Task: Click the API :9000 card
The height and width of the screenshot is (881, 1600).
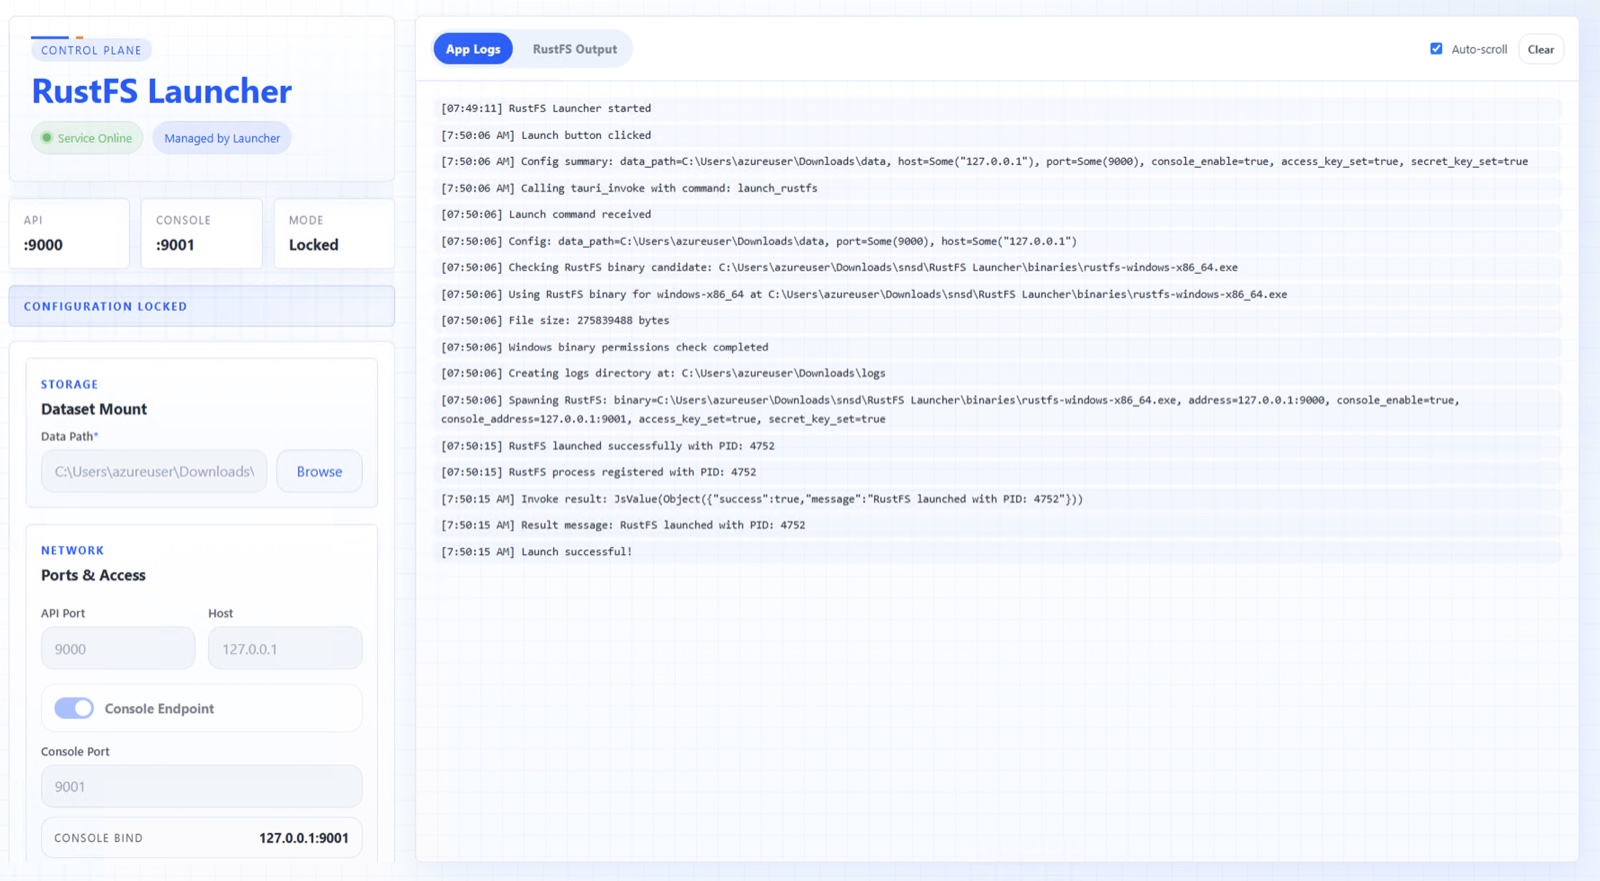Action: [x=69, y=233]
